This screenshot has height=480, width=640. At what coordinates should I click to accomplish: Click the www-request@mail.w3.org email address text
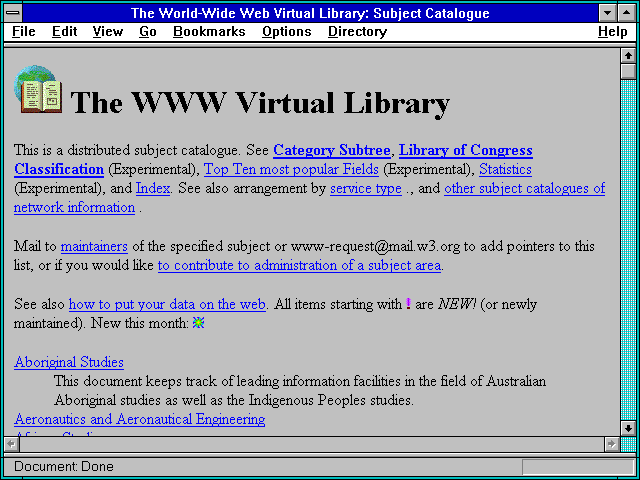click(375, 247)
